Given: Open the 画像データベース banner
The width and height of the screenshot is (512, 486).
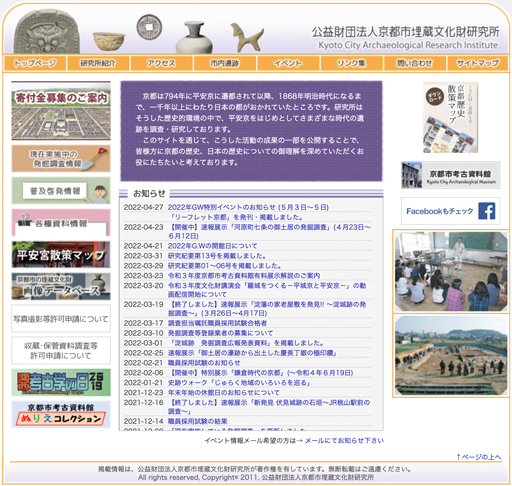Looking at the screenshot, I should [x=61, y=287].
